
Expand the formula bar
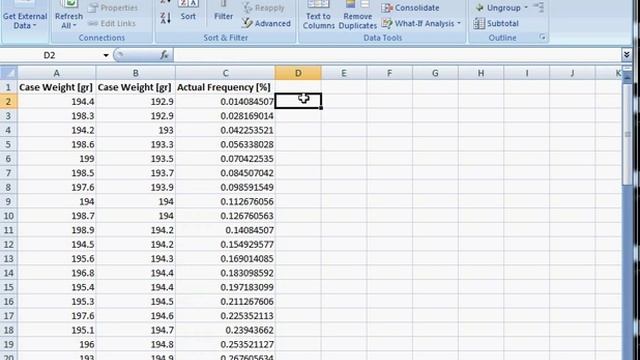(627, 55)
